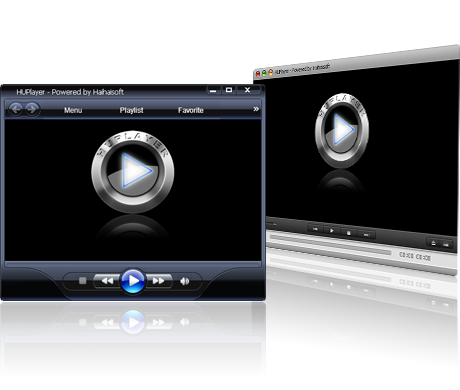The image size is (460, 390).
Task: Open the Menu item
Action: (73, 110)
